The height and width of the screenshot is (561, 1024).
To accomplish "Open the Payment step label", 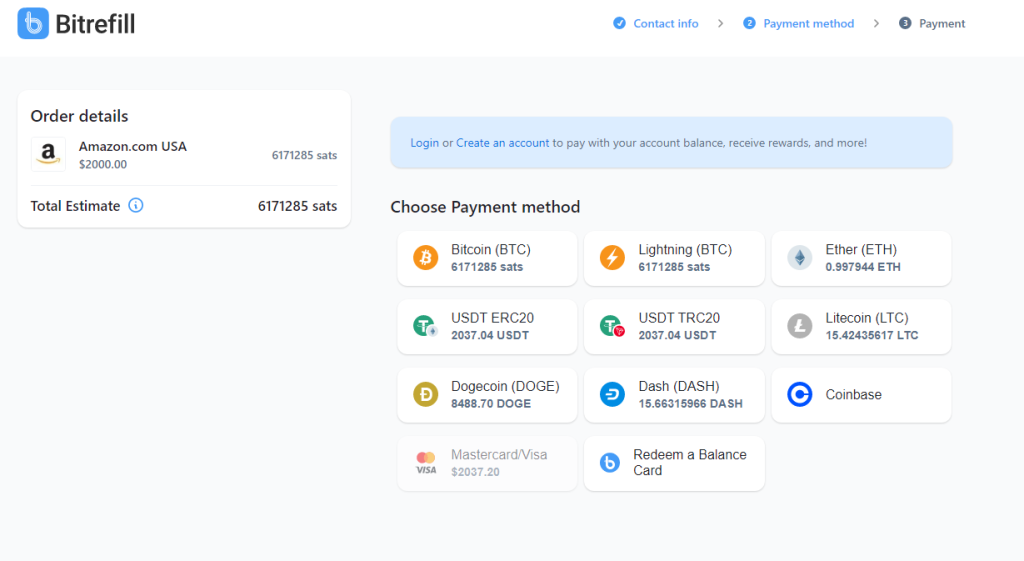I will point(942,24).
